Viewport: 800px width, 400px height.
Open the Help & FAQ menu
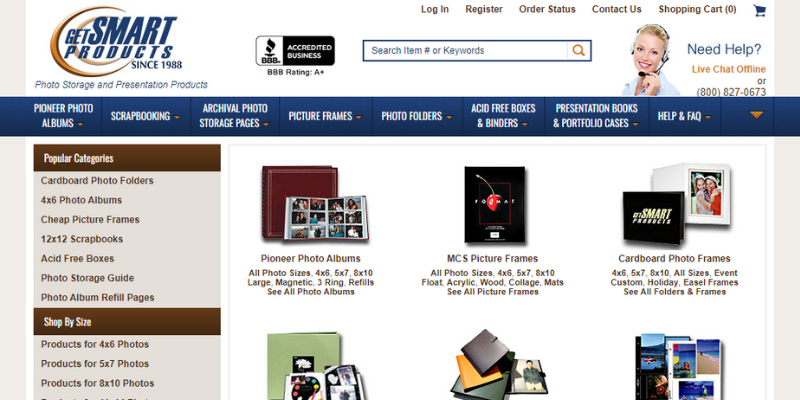[684, 116]
